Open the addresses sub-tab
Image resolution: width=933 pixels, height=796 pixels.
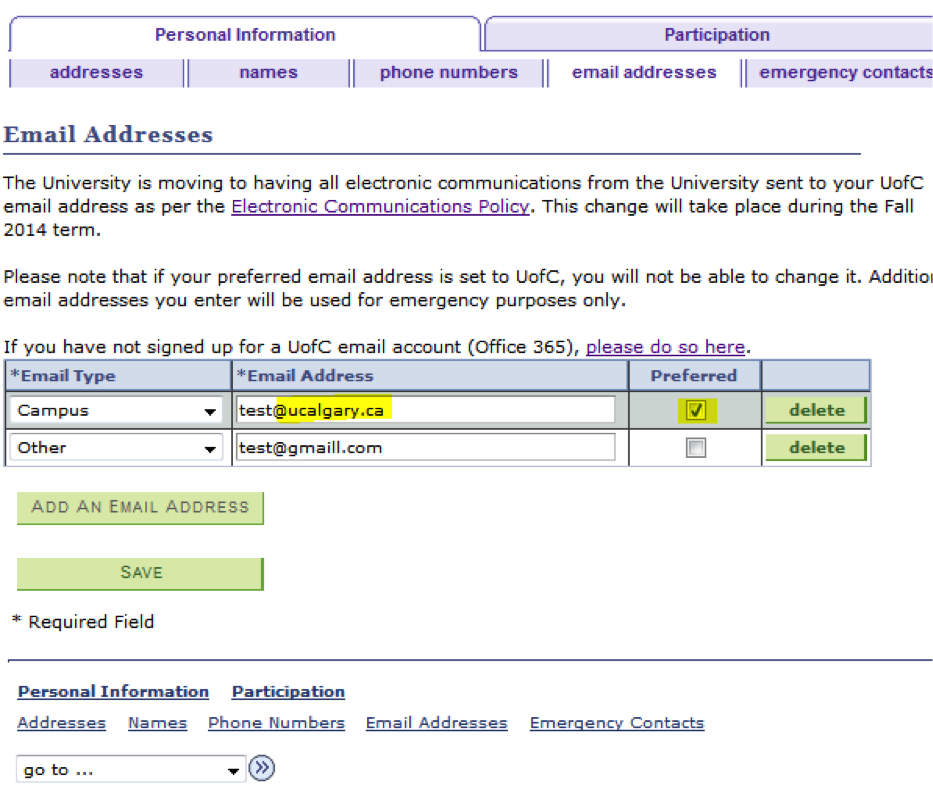[96, 73]
